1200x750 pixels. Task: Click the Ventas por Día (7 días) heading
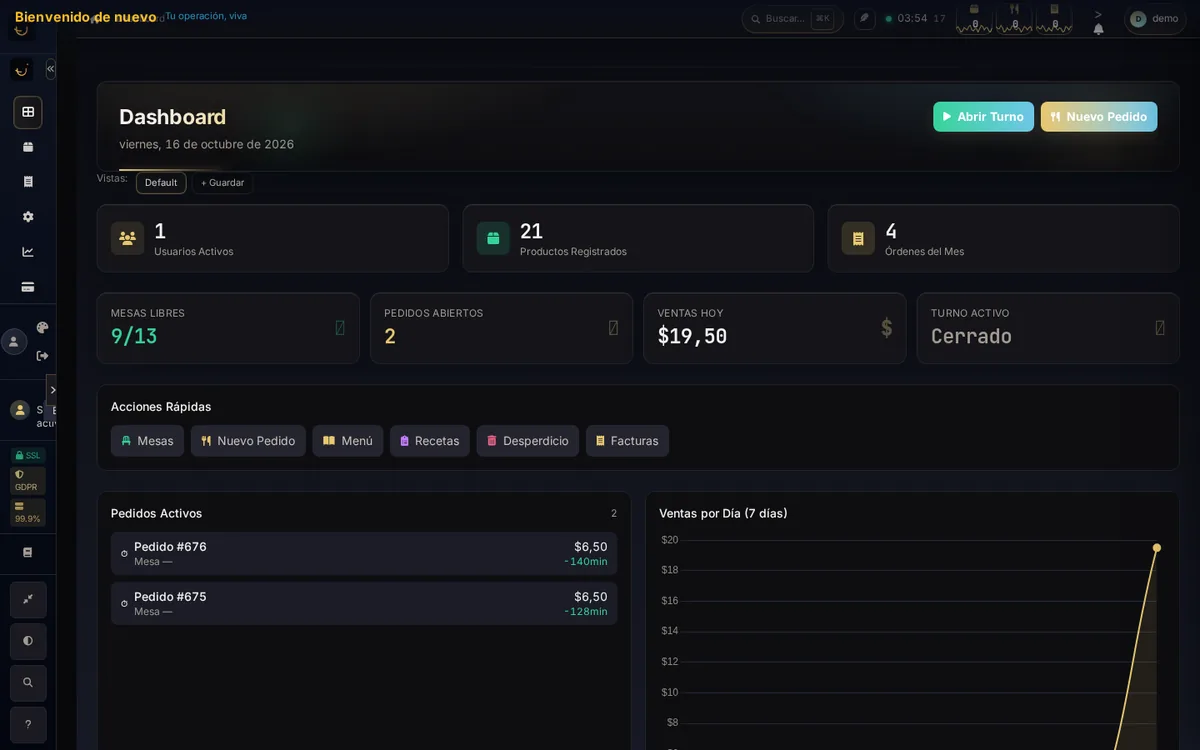point(723,513)
